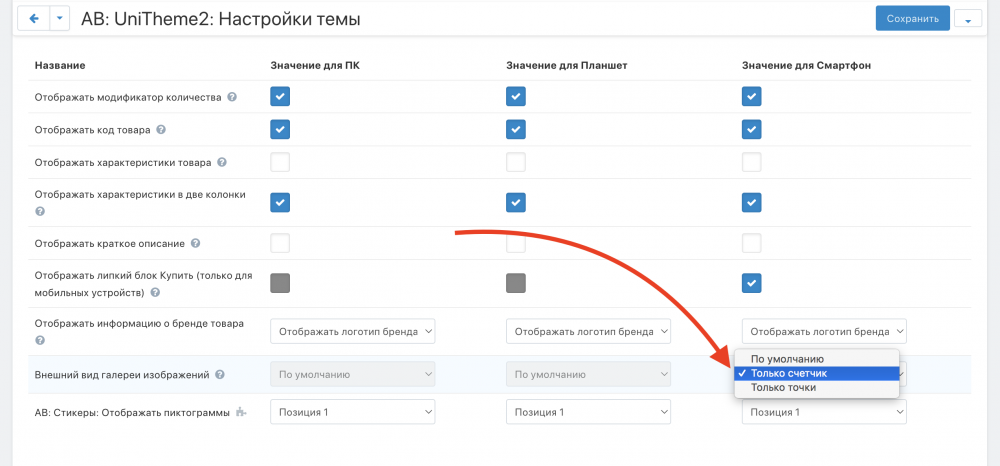The width and height of the screenshot is (1000, 466).
Task: Show help for Отображать характеристики товара
Action: pyautogui.click(x=222, y=162)
